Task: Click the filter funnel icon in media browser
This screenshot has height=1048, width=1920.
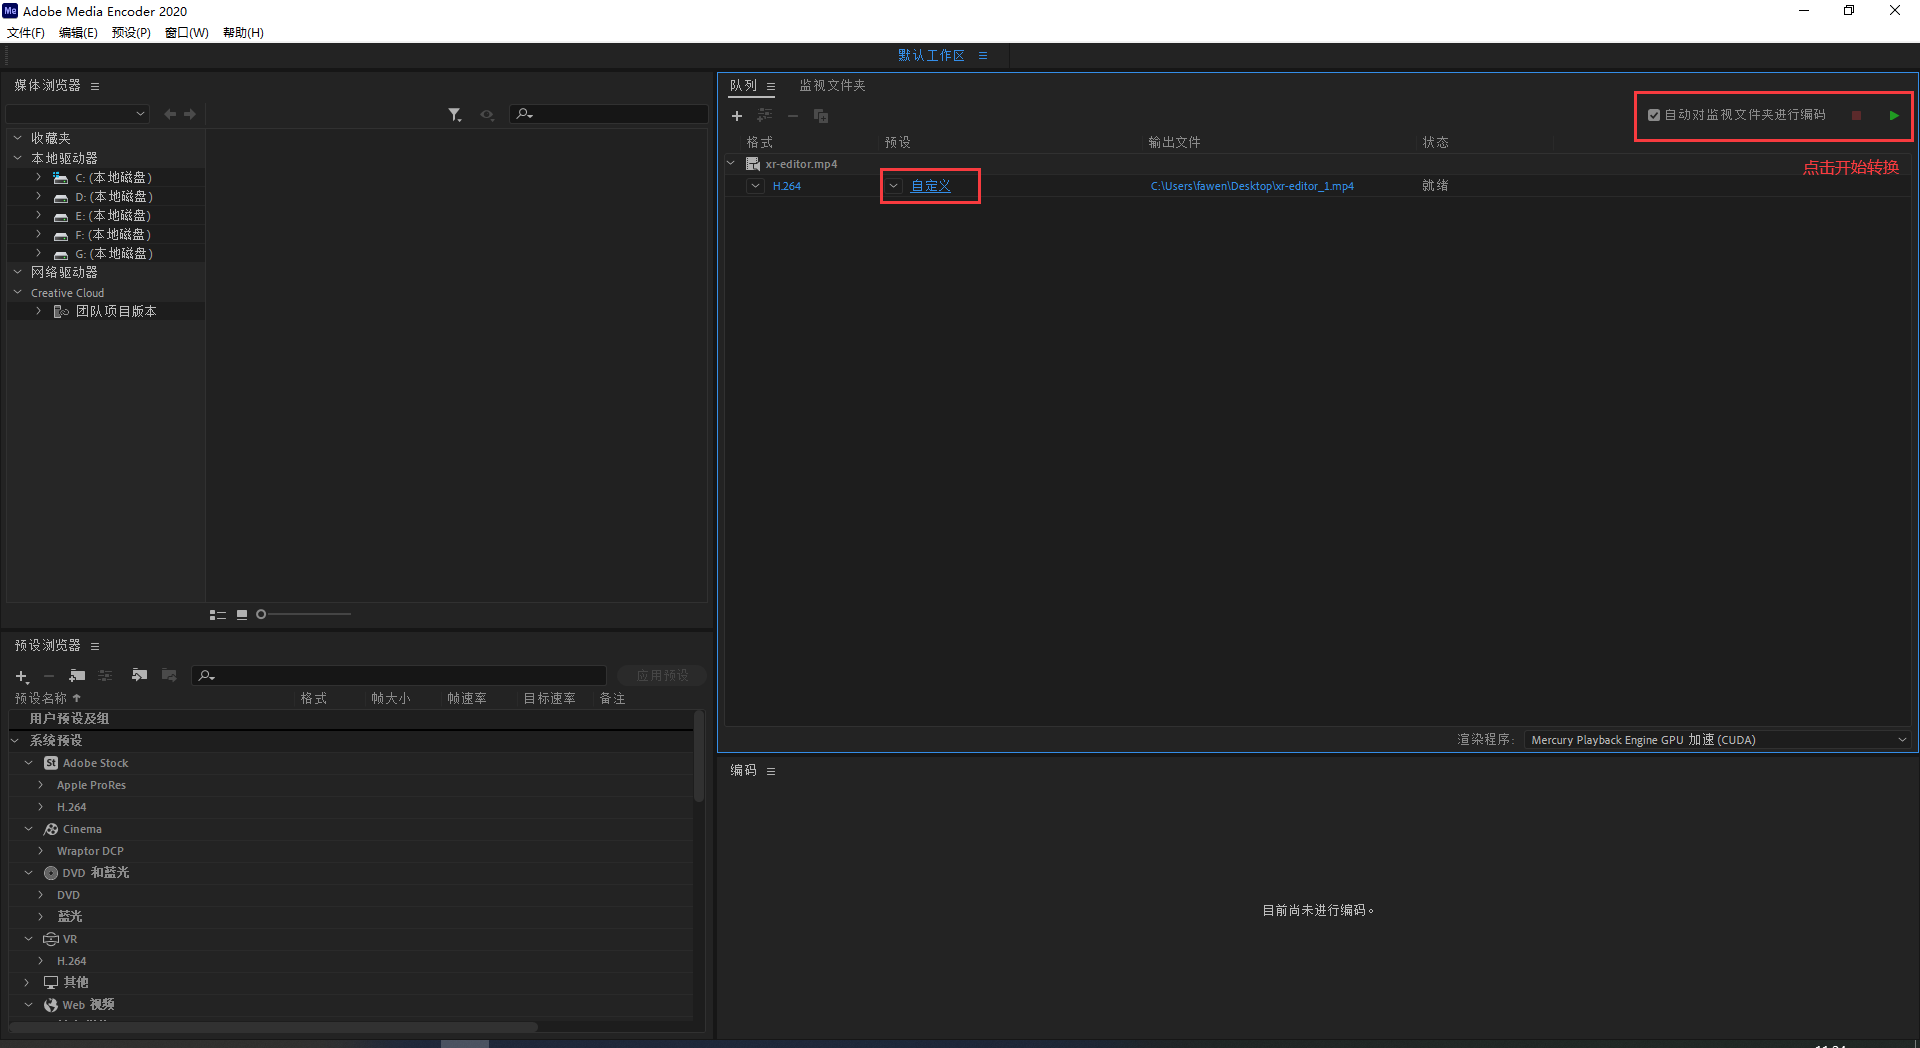Action: coord(454,115)
